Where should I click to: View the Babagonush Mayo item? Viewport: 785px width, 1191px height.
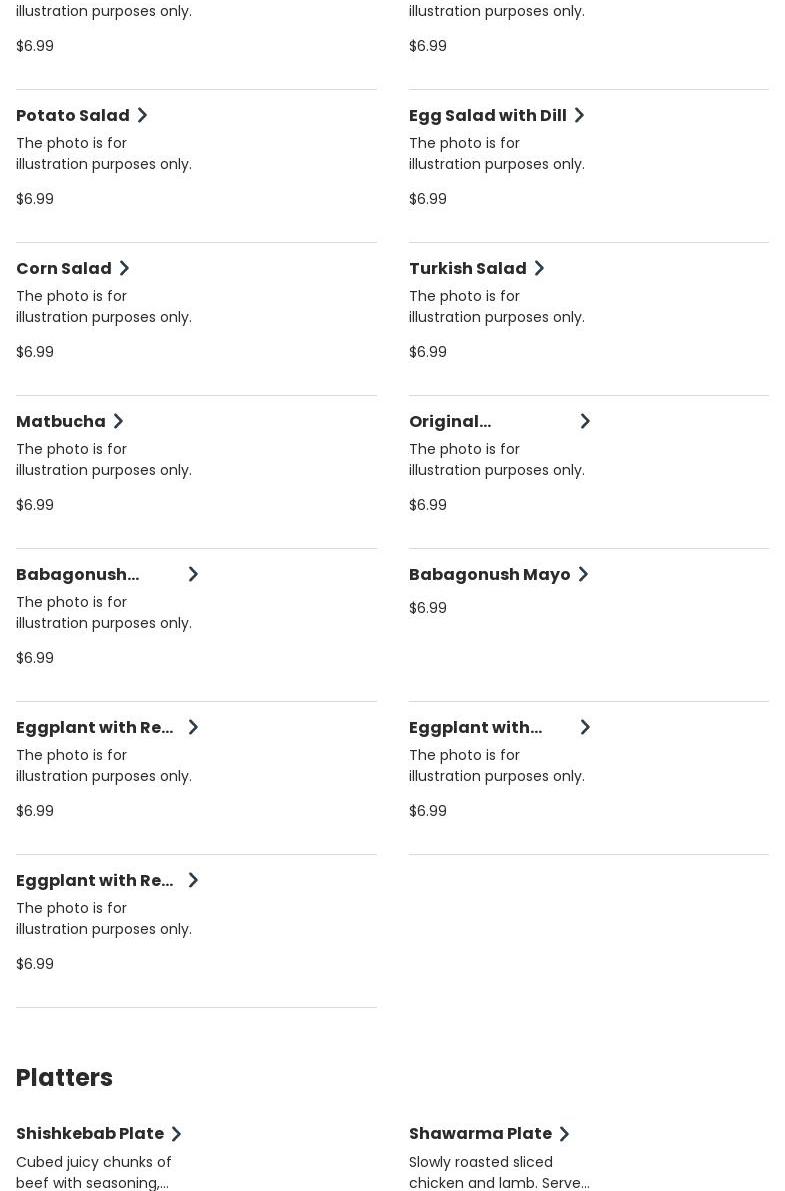point(489,574)
